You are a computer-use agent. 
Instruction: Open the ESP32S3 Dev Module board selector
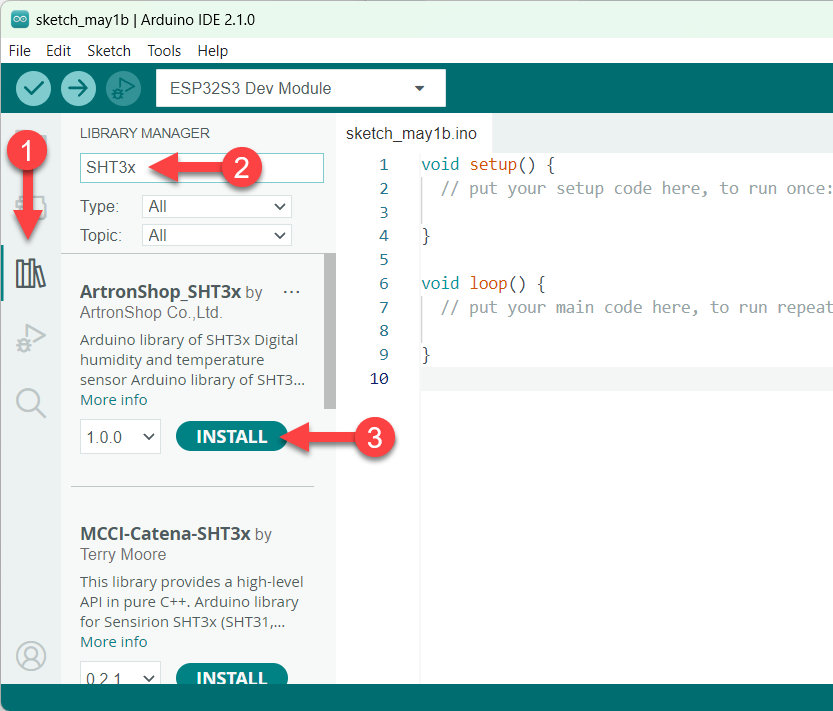pyautogui.click(x=301, y=88)
